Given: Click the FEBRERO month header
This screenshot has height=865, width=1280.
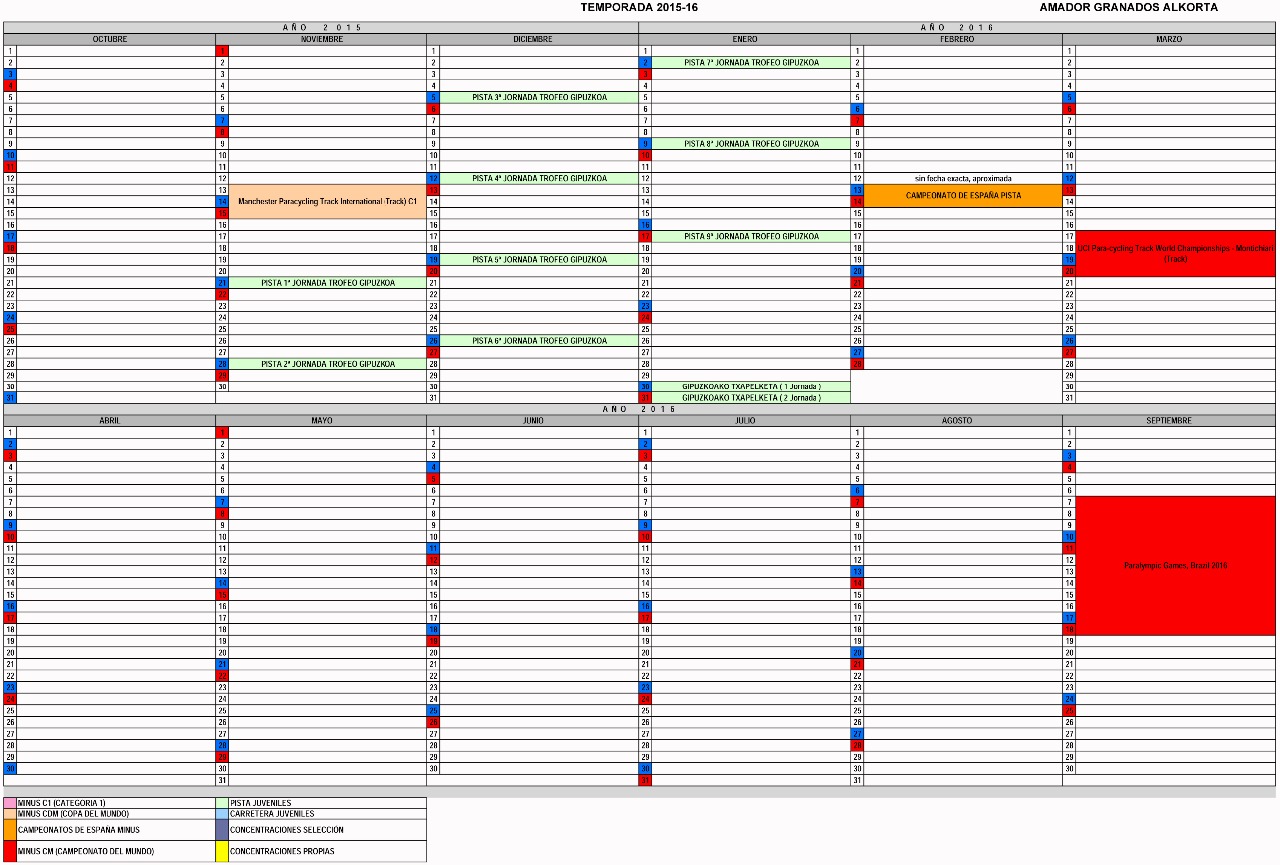Looking at the screenshot, I should [x=957, y=39].
